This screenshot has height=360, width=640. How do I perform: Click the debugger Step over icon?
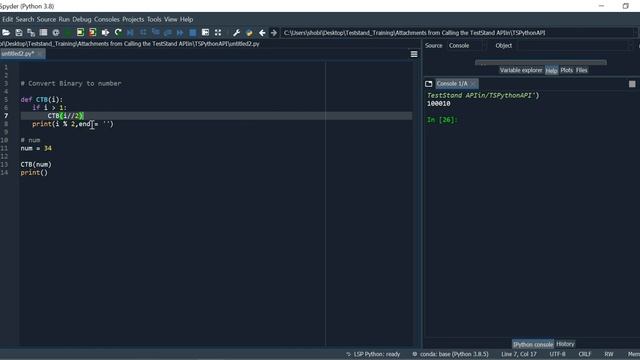pyautogui.click(x=143, y=33)
